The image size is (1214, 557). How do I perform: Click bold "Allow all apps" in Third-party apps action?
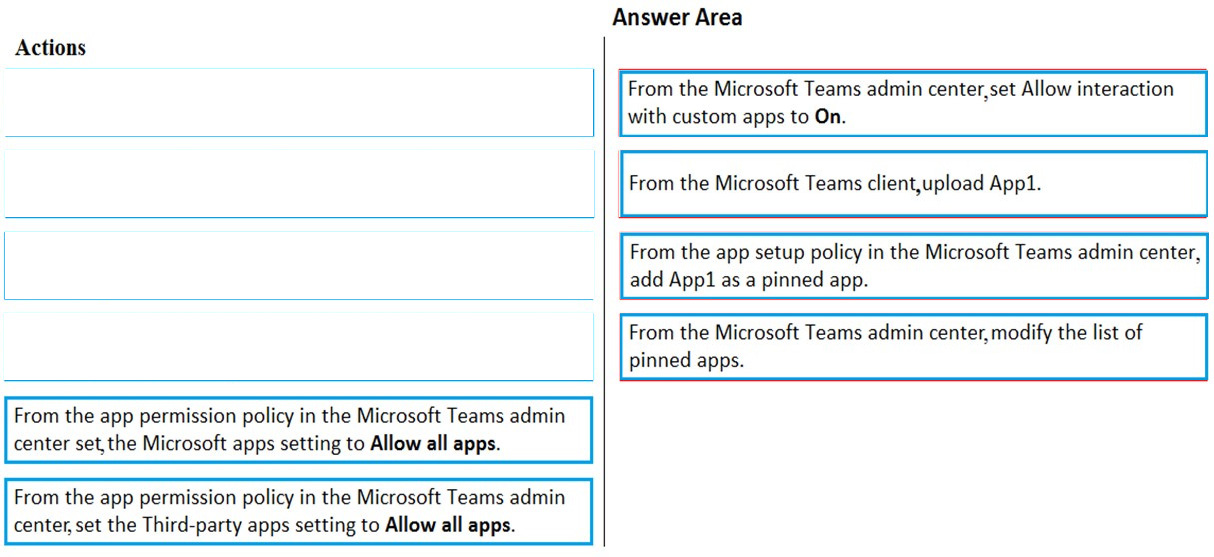coord(447,525)
